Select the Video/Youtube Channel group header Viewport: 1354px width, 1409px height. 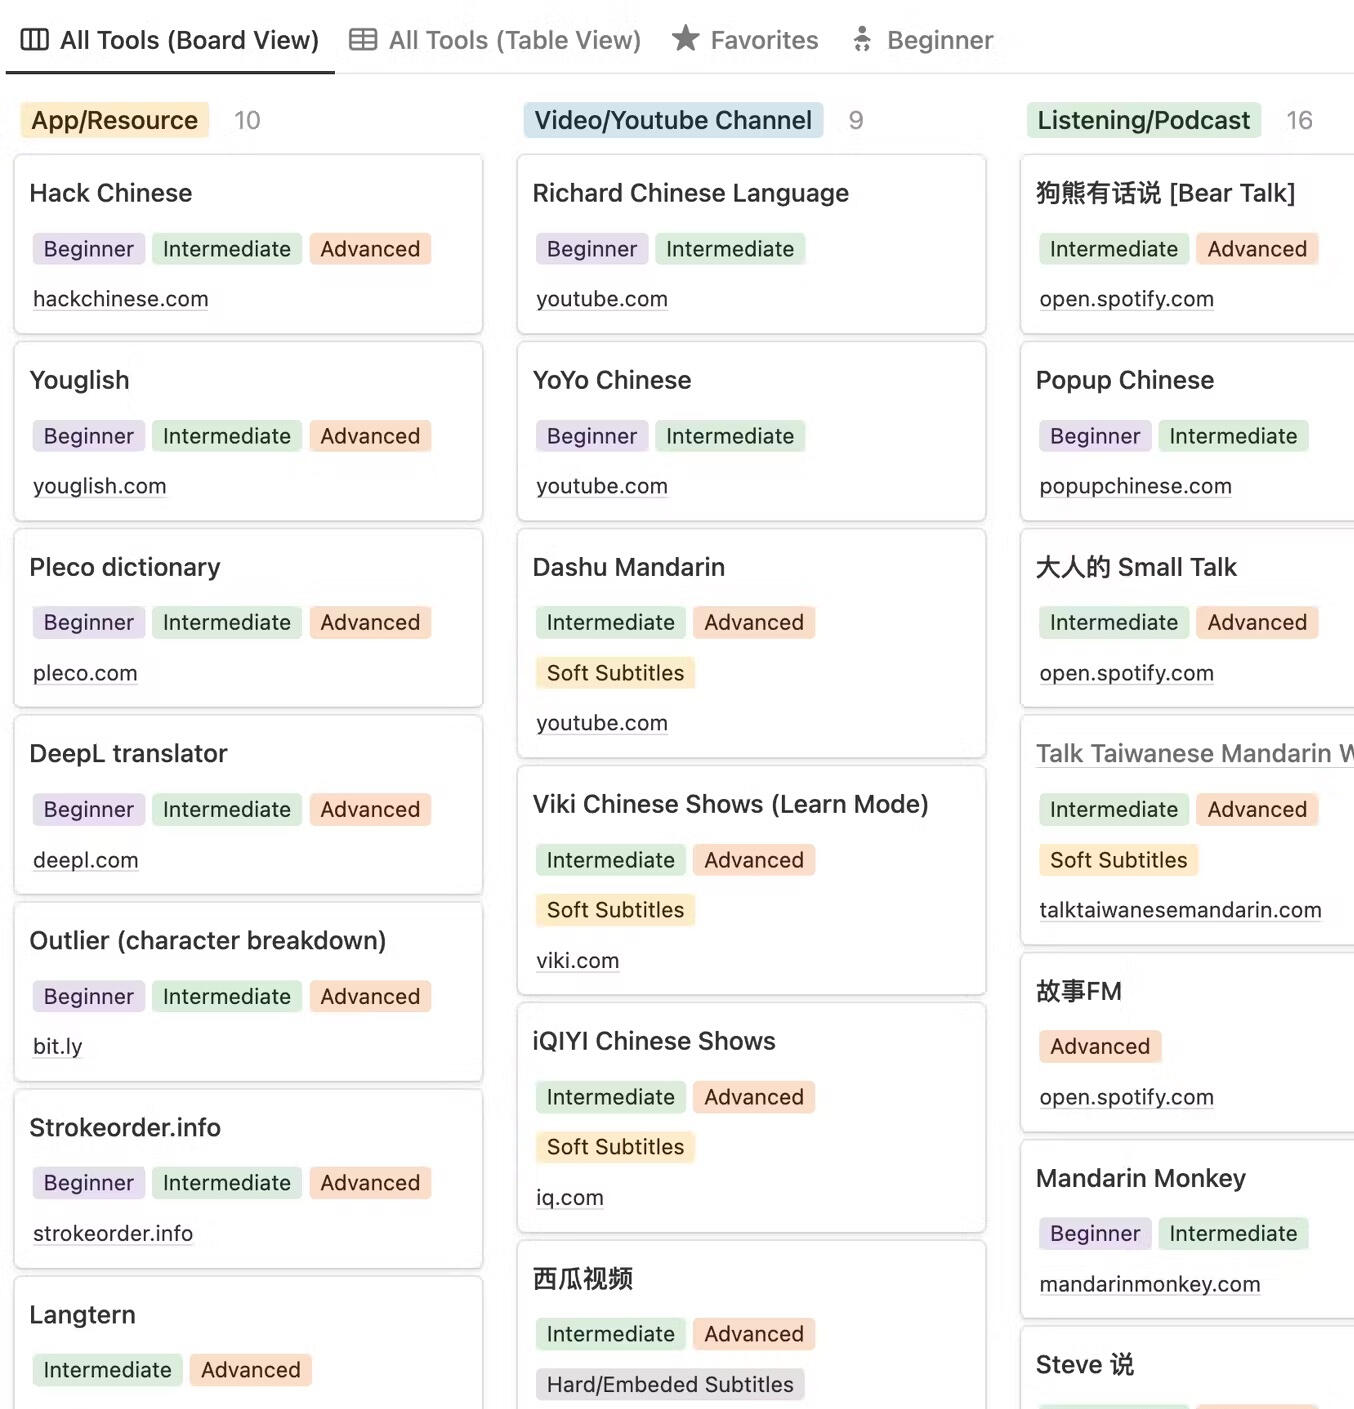[673, 120]
